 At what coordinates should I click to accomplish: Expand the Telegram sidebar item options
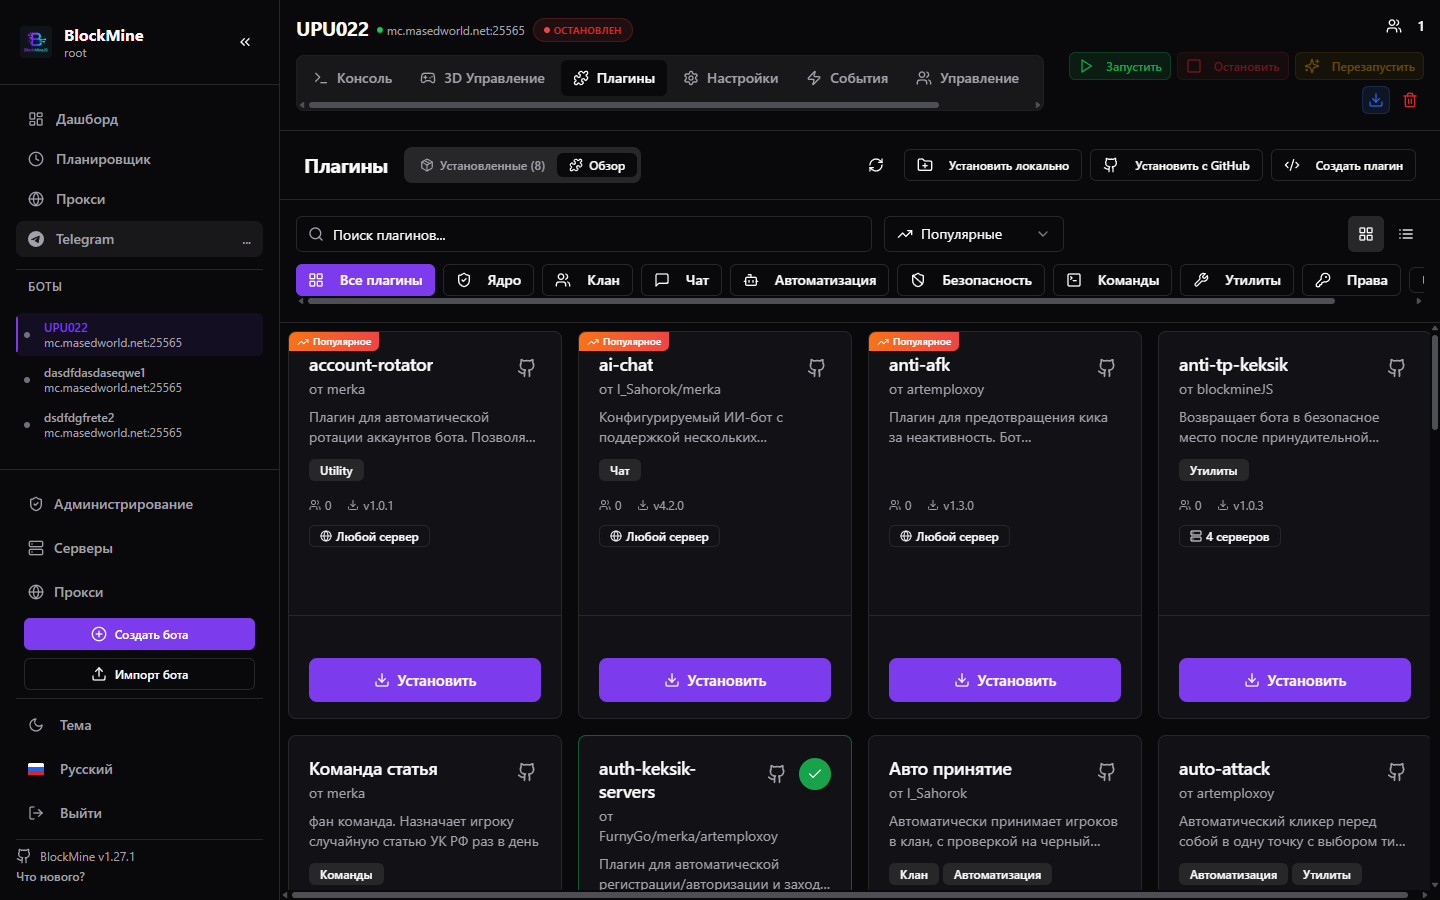pos(246,240)
